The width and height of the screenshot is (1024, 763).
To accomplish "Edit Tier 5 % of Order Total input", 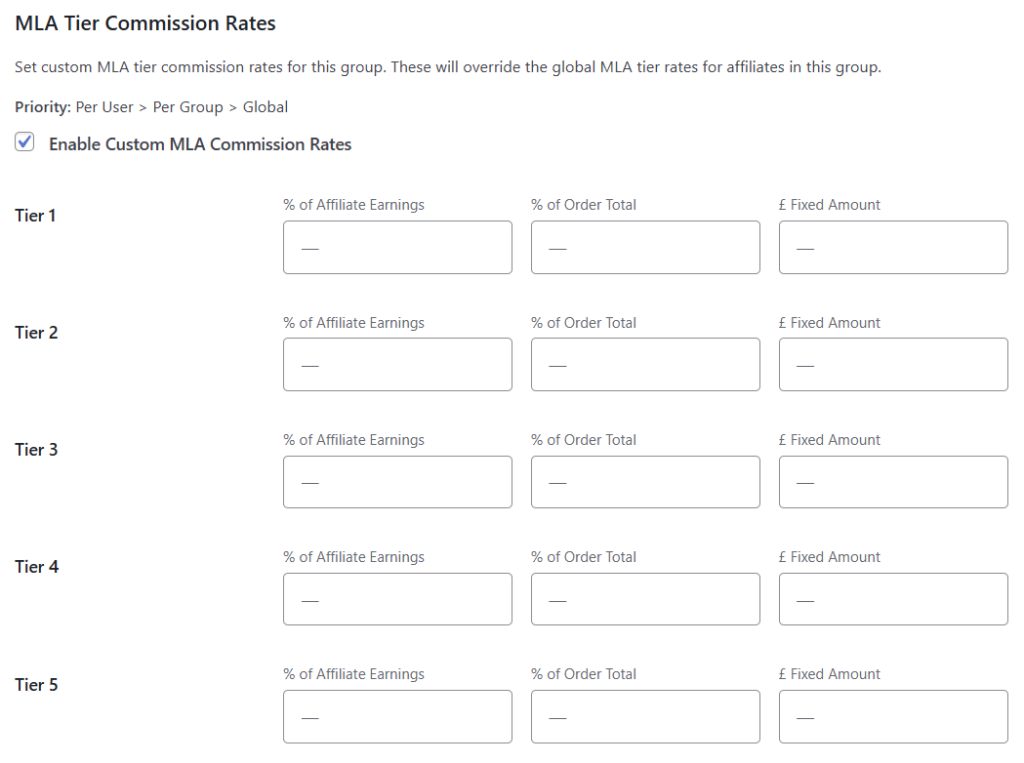I will (645, 716).
